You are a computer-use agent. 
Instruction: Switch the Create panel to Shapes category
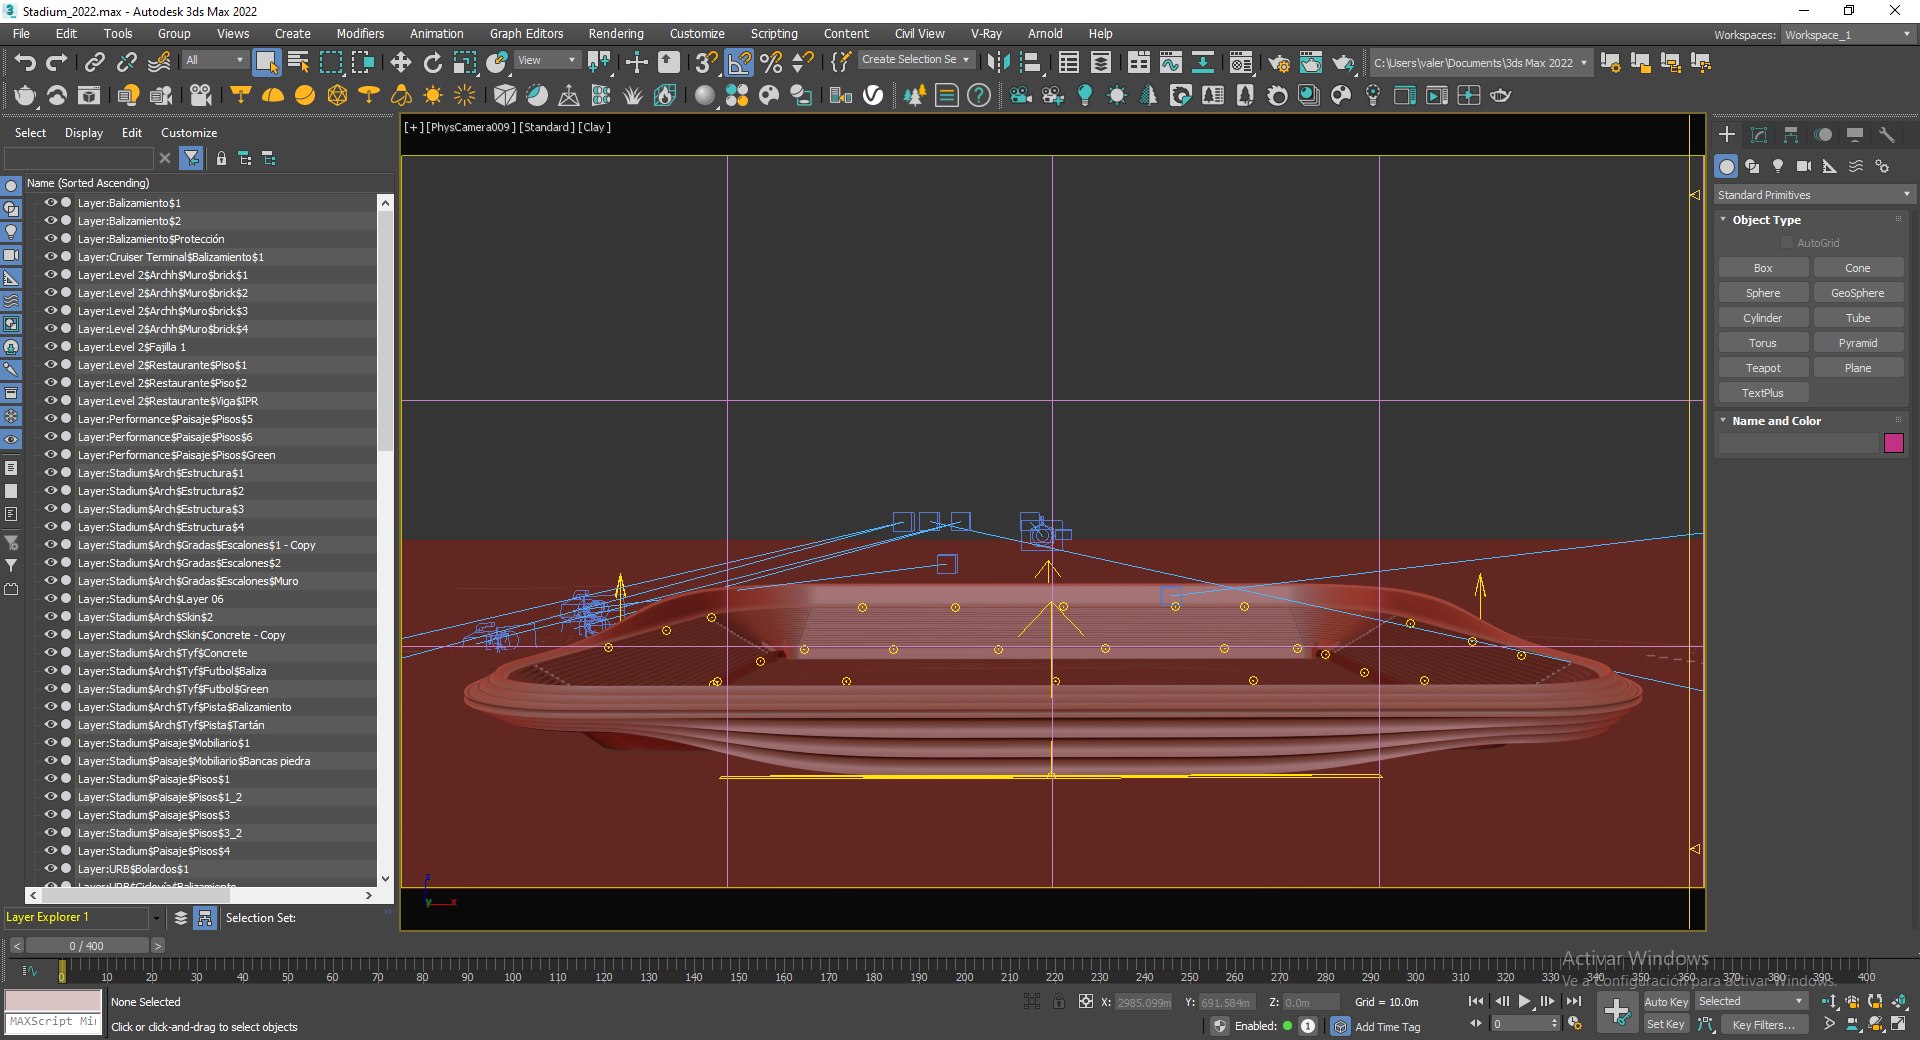1752,166
